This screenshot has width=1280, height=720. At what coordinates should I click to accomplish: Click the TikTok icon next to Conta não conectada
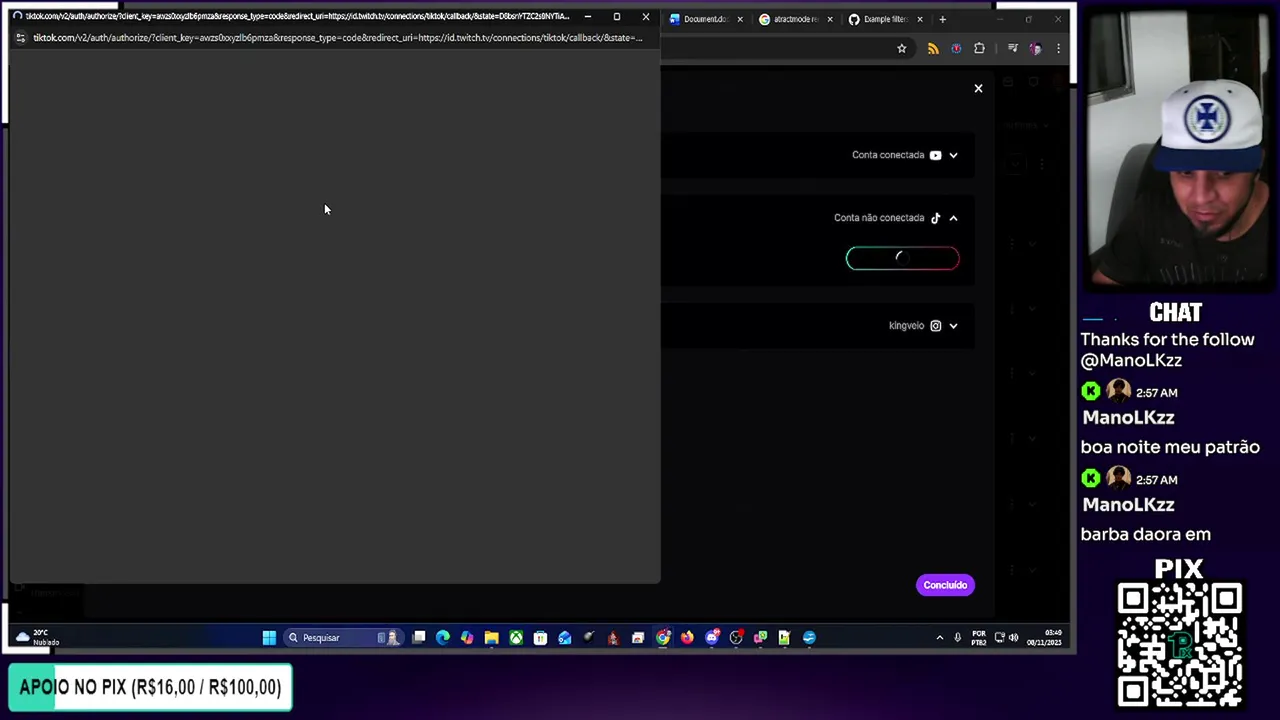pos(935,218)
